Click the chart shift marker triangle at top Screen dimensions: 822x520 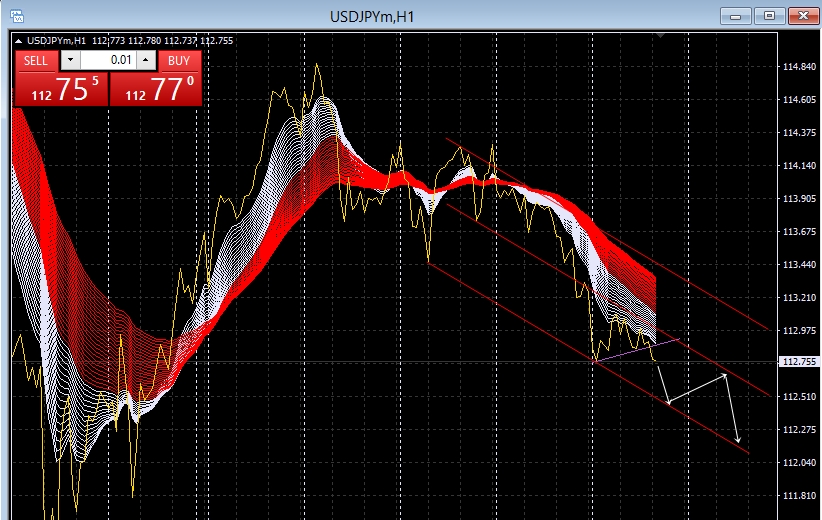(661, 36)
